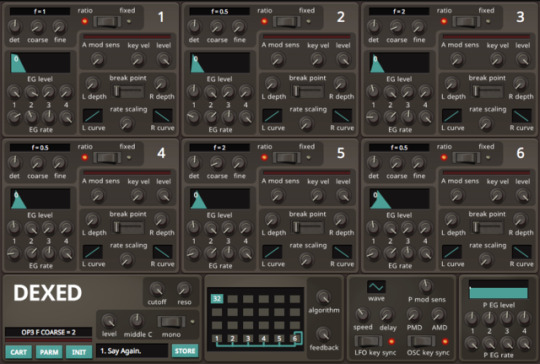Click operator 3 break point slider

487,92
